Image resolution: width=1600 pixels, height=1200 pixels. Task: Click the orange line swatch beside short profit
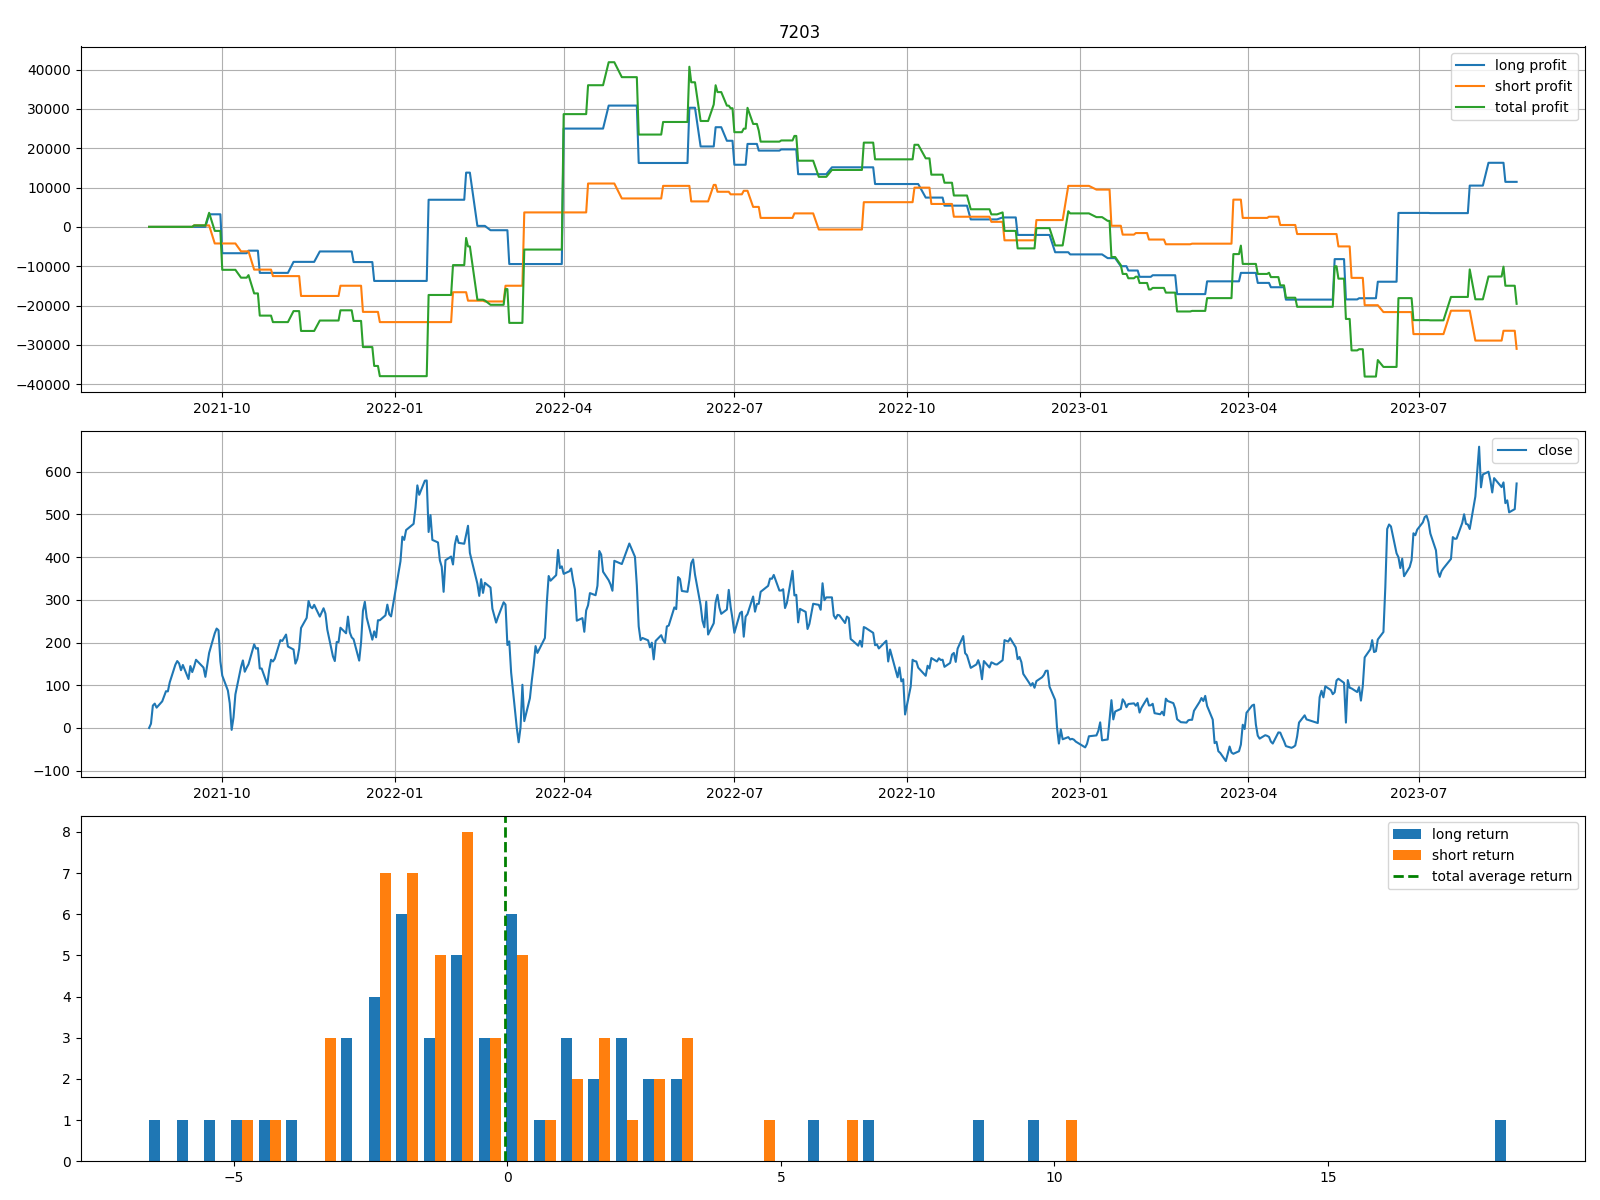coord(1470,87)
